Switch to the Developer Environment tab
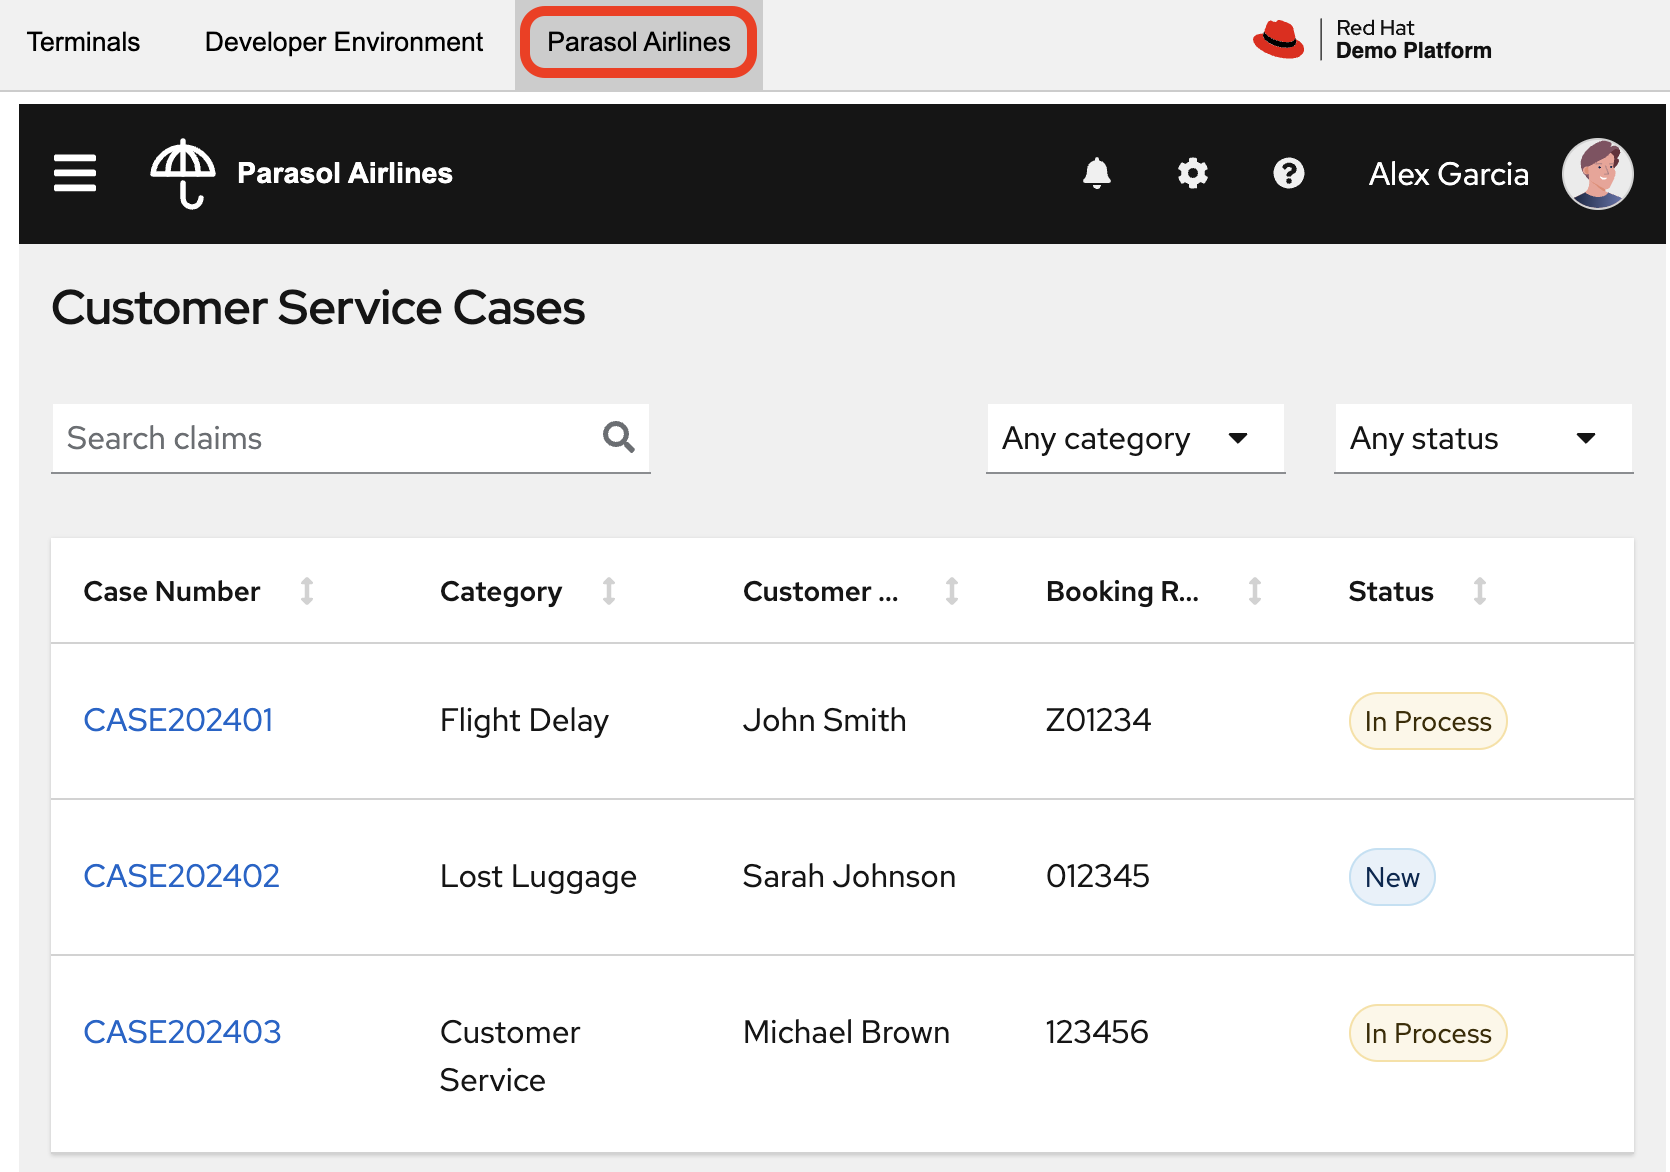The image size is (1670, 1172). pyautogui.click(x=344, y=42)
